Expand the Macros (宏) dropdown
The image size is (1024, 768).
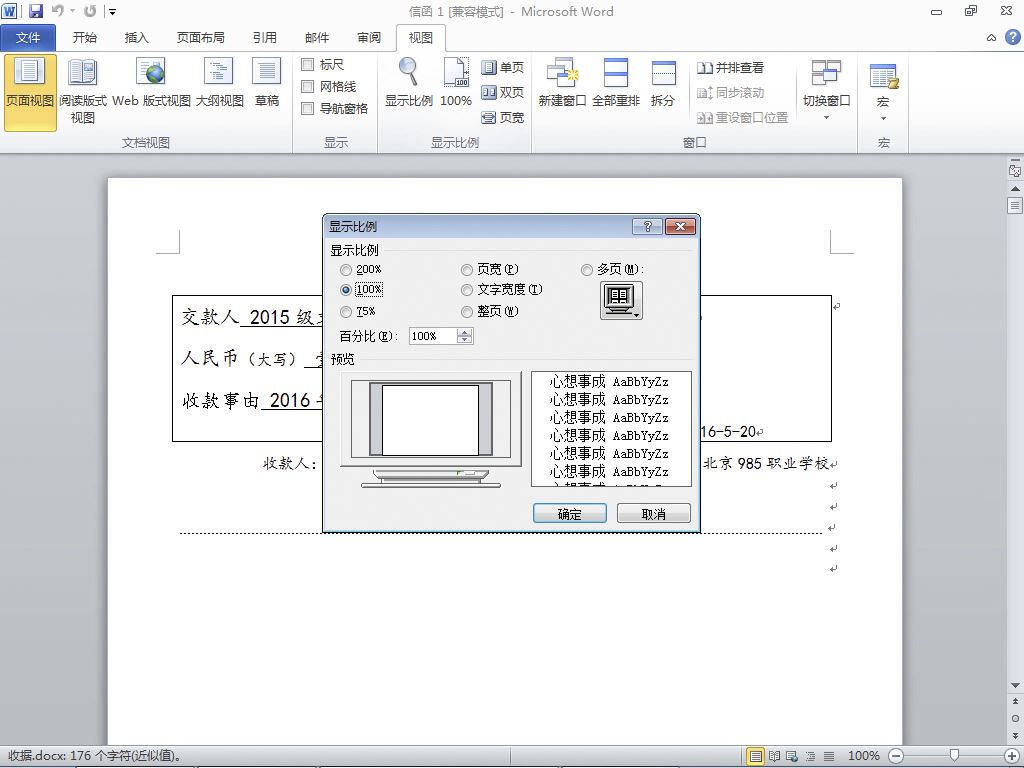point(883,90)
